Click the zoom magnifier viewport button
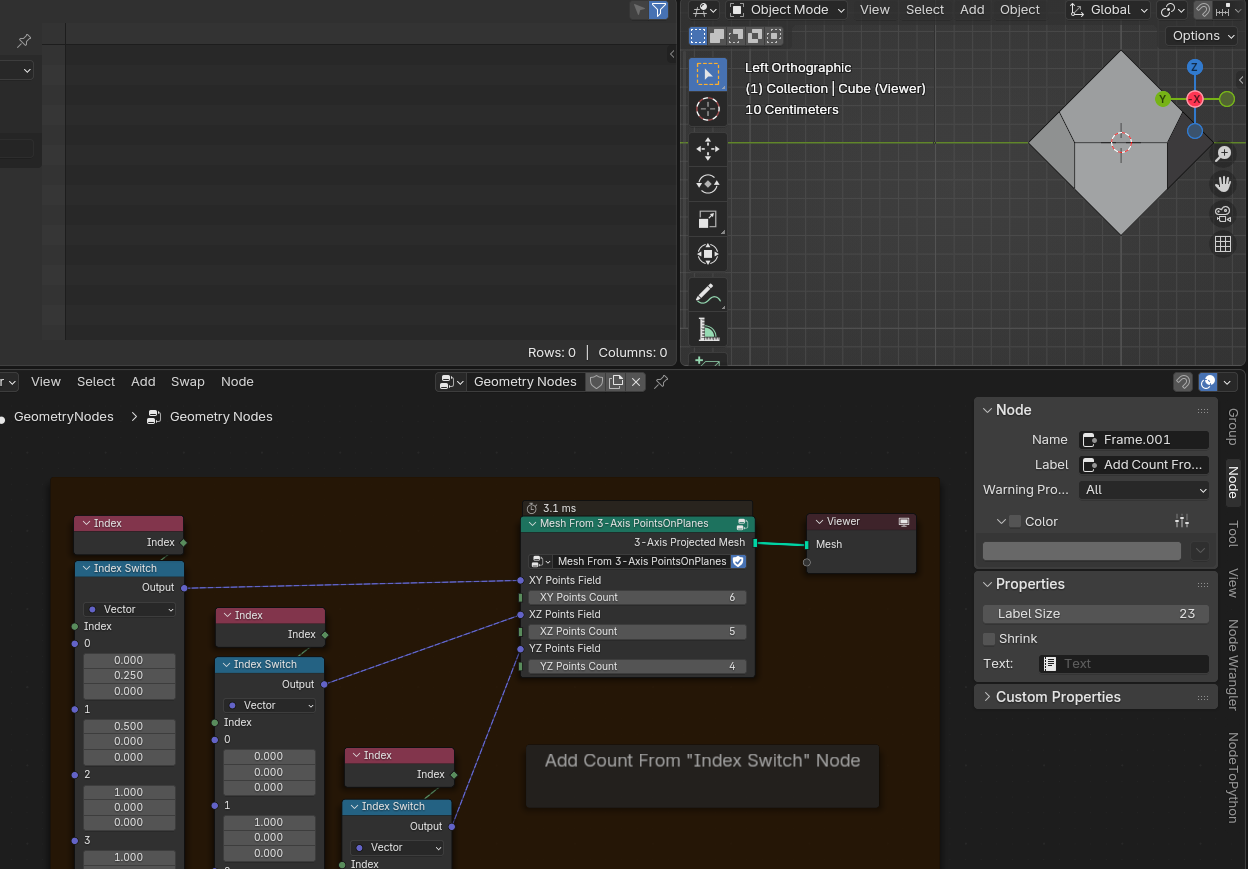The image size is (1248, 869). (1222, 154)
